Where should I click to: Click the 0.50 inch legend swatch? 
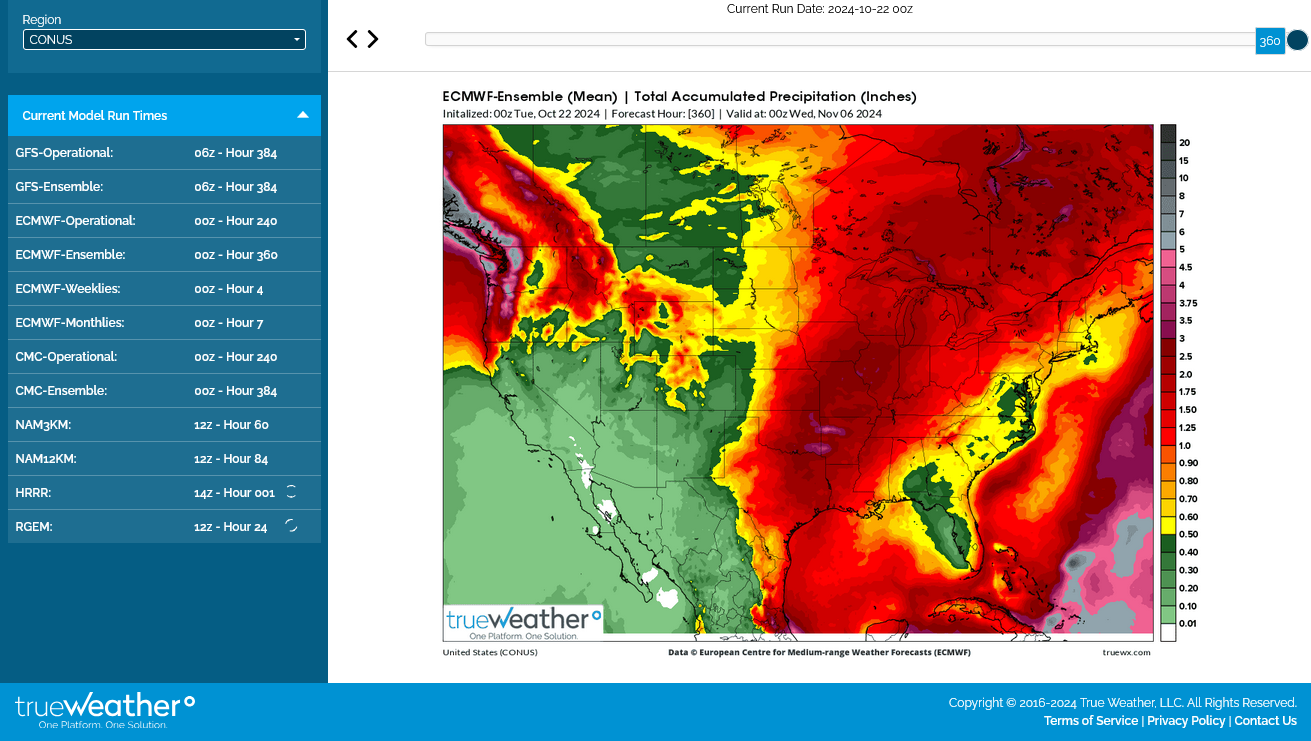[x=1168, y=526]
